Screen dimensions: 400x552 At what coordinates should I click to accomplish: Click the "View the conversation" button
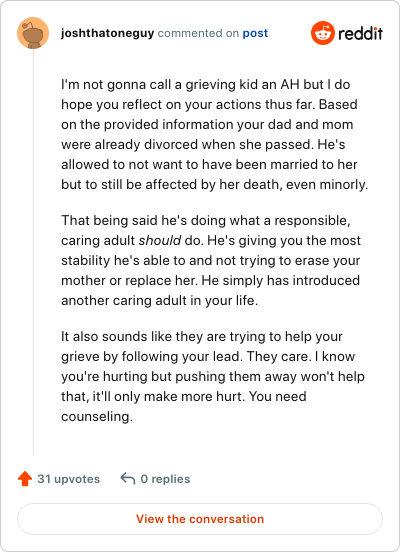point(200,519)
